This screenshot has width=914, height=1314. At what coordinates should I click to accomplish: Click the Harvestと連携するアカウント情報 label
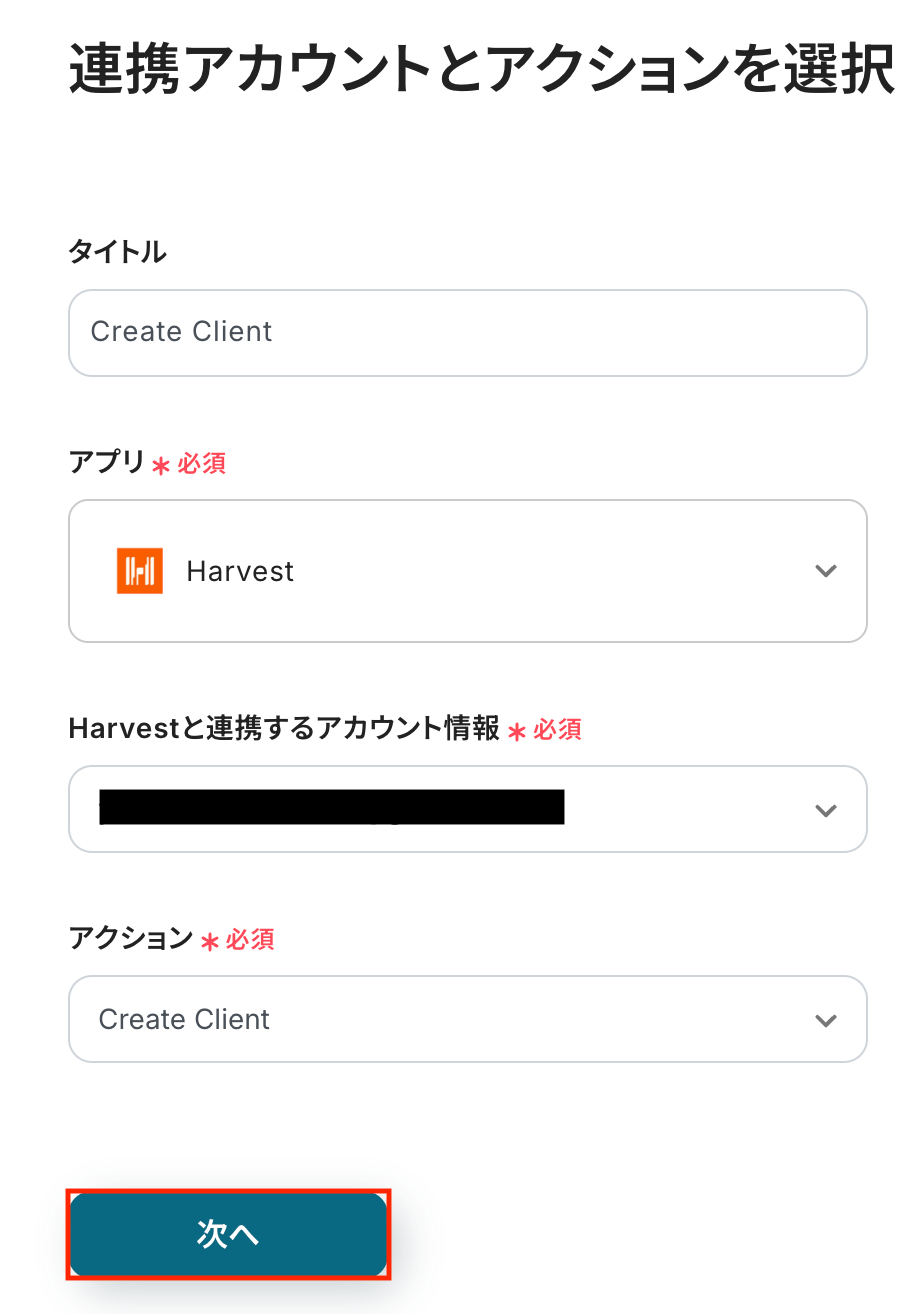284,729
